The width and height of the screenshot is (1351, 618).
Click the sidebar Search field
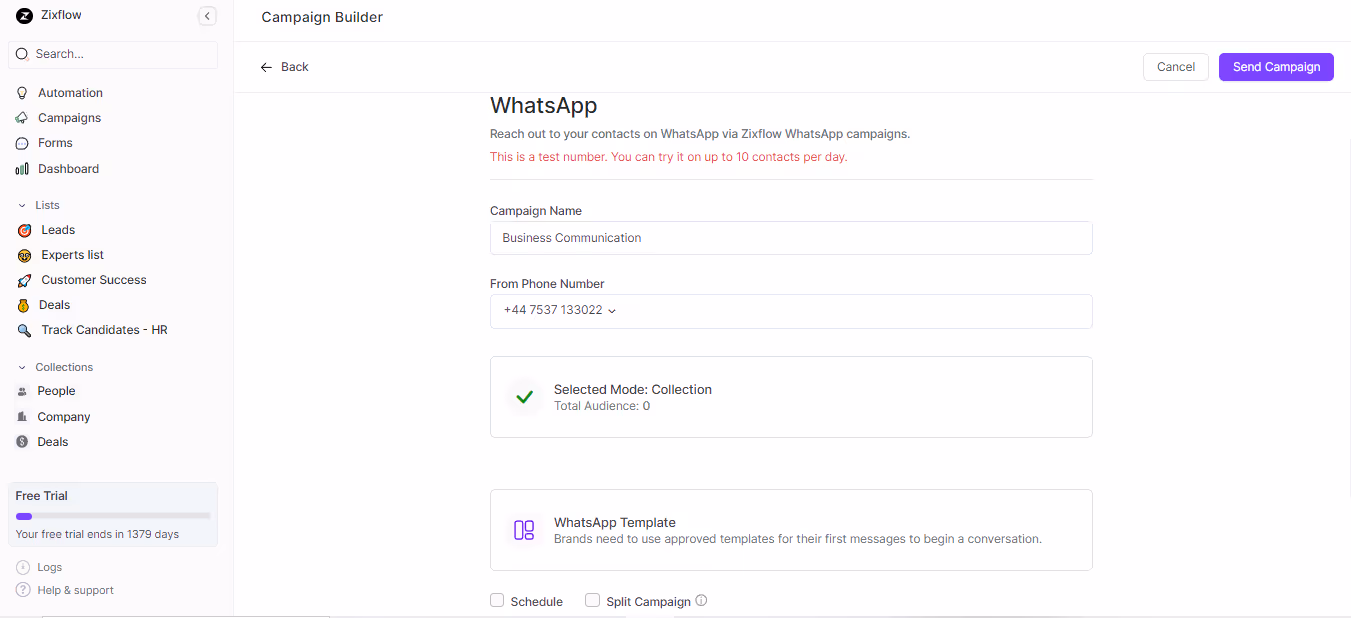click(113, 54)
